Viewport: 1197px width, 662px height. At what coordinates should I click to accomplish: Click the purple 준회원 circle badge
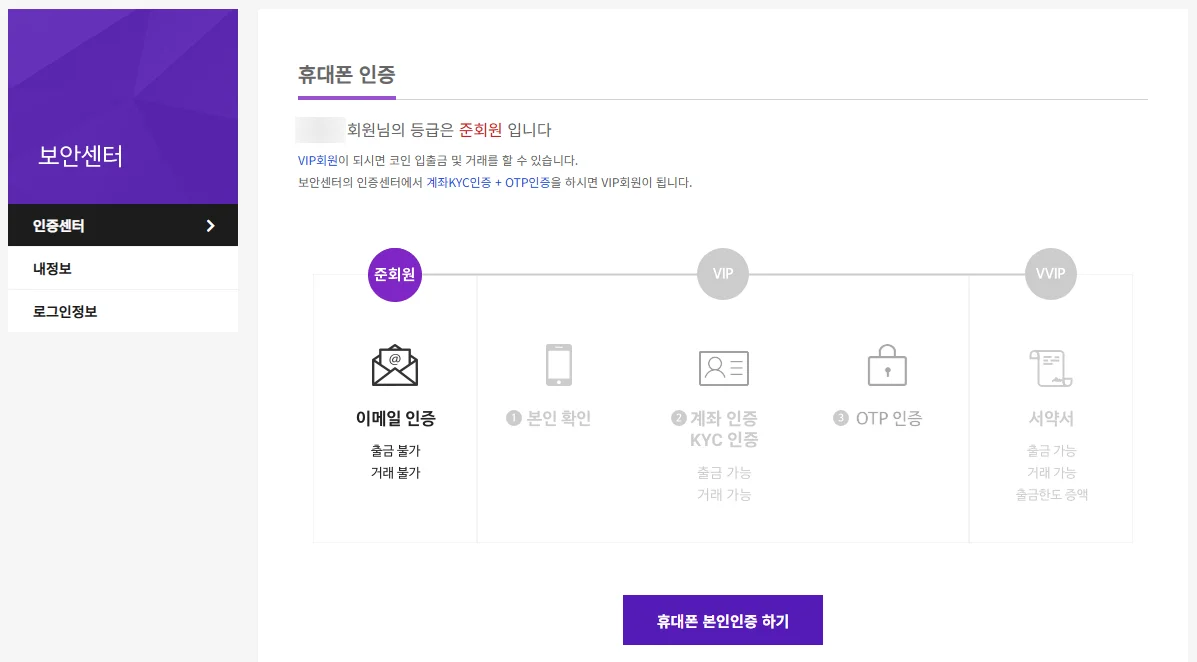pos(394,273)
